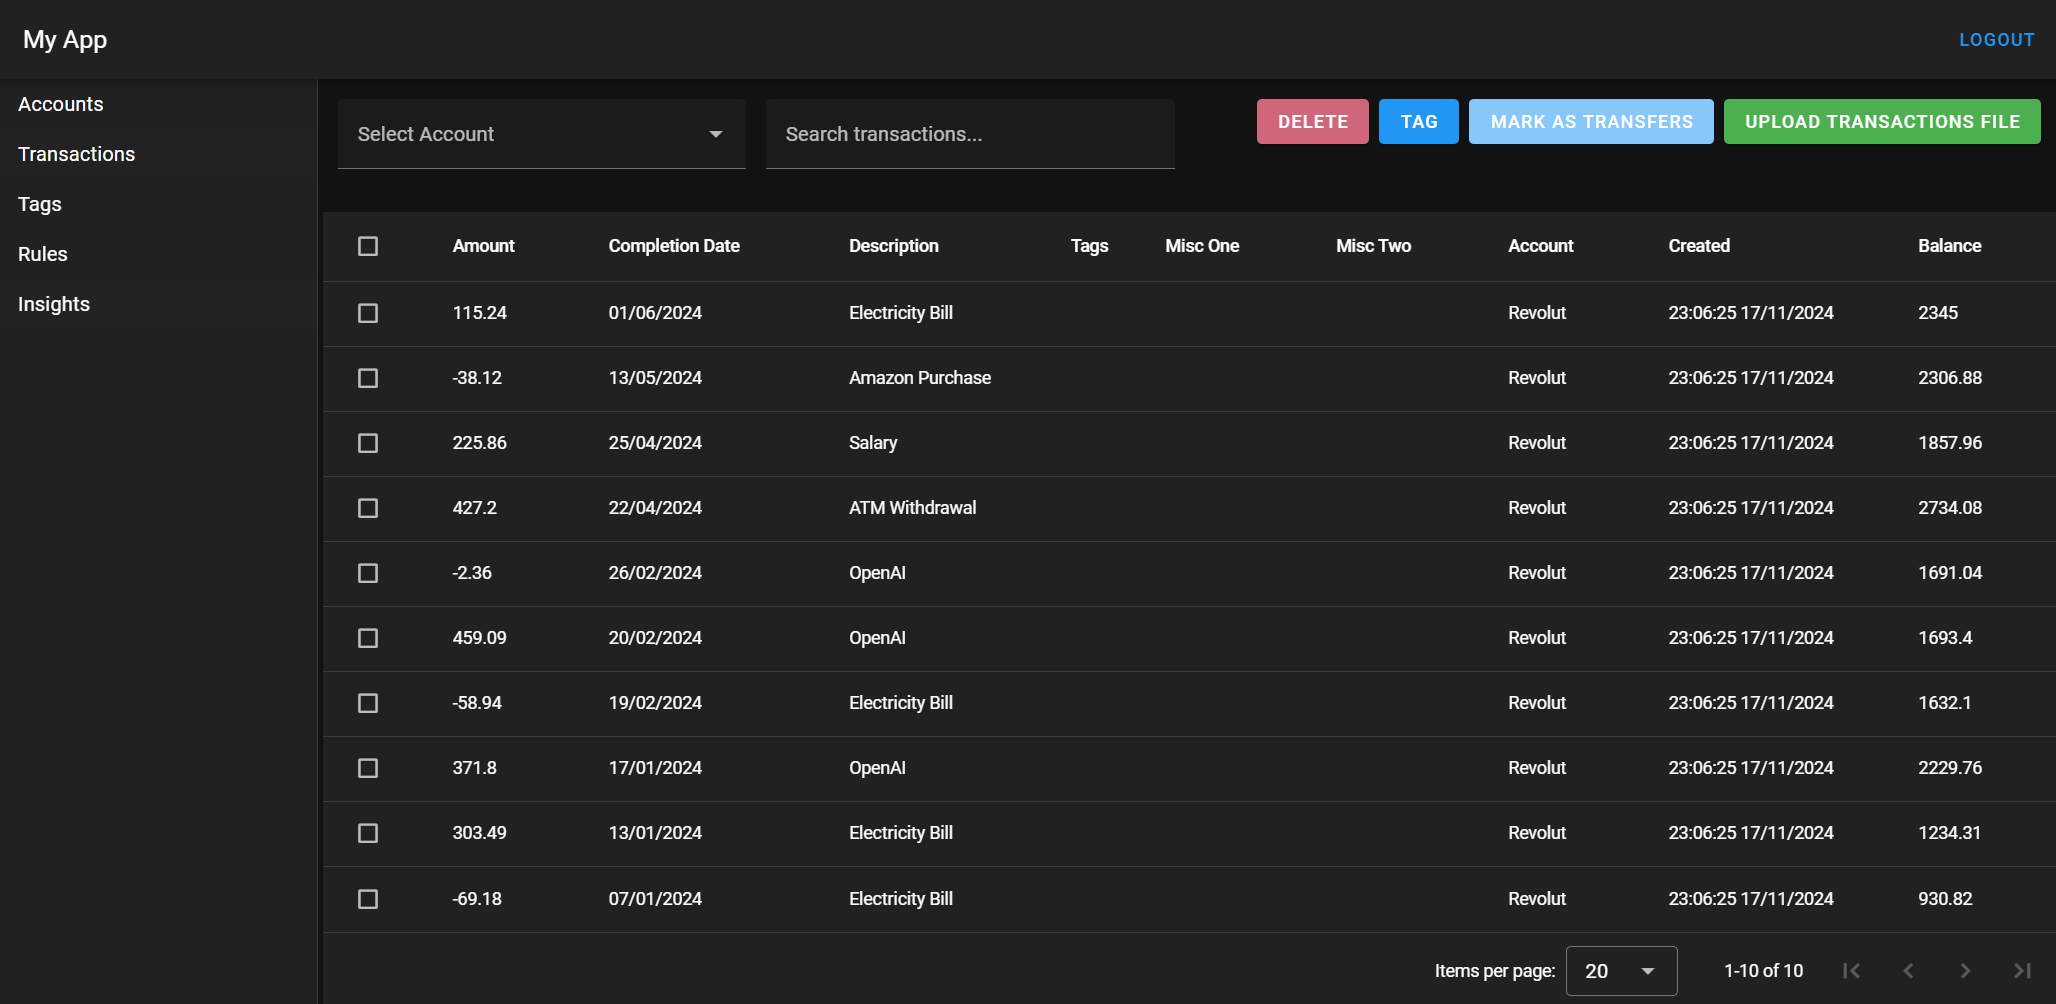The height and width of the screenshot is (1004, 2056).
Task: Click the previous page chevron icon
Action: (x=1908, y=970)
